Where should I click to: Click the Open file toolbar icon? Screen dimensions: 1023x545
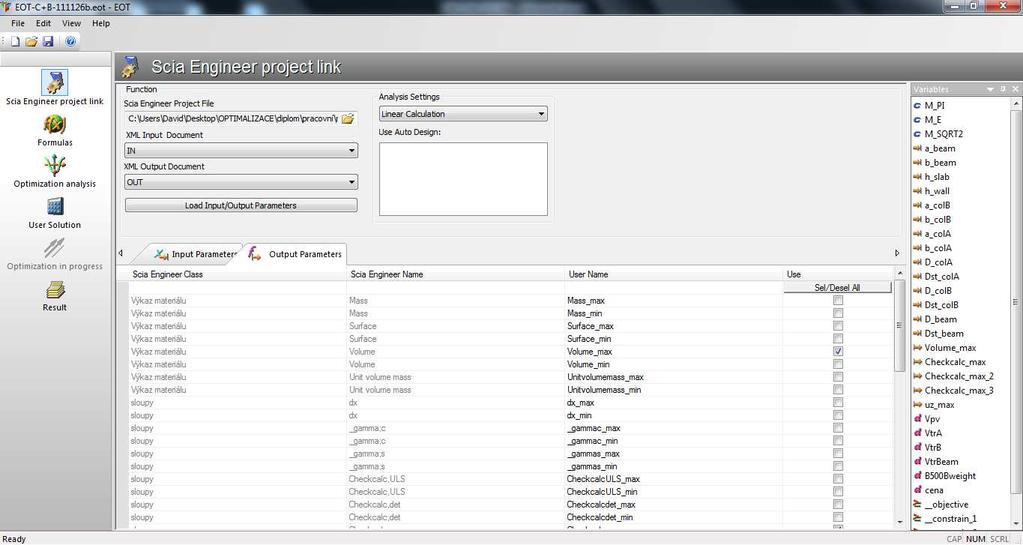[x=31, y=41]
